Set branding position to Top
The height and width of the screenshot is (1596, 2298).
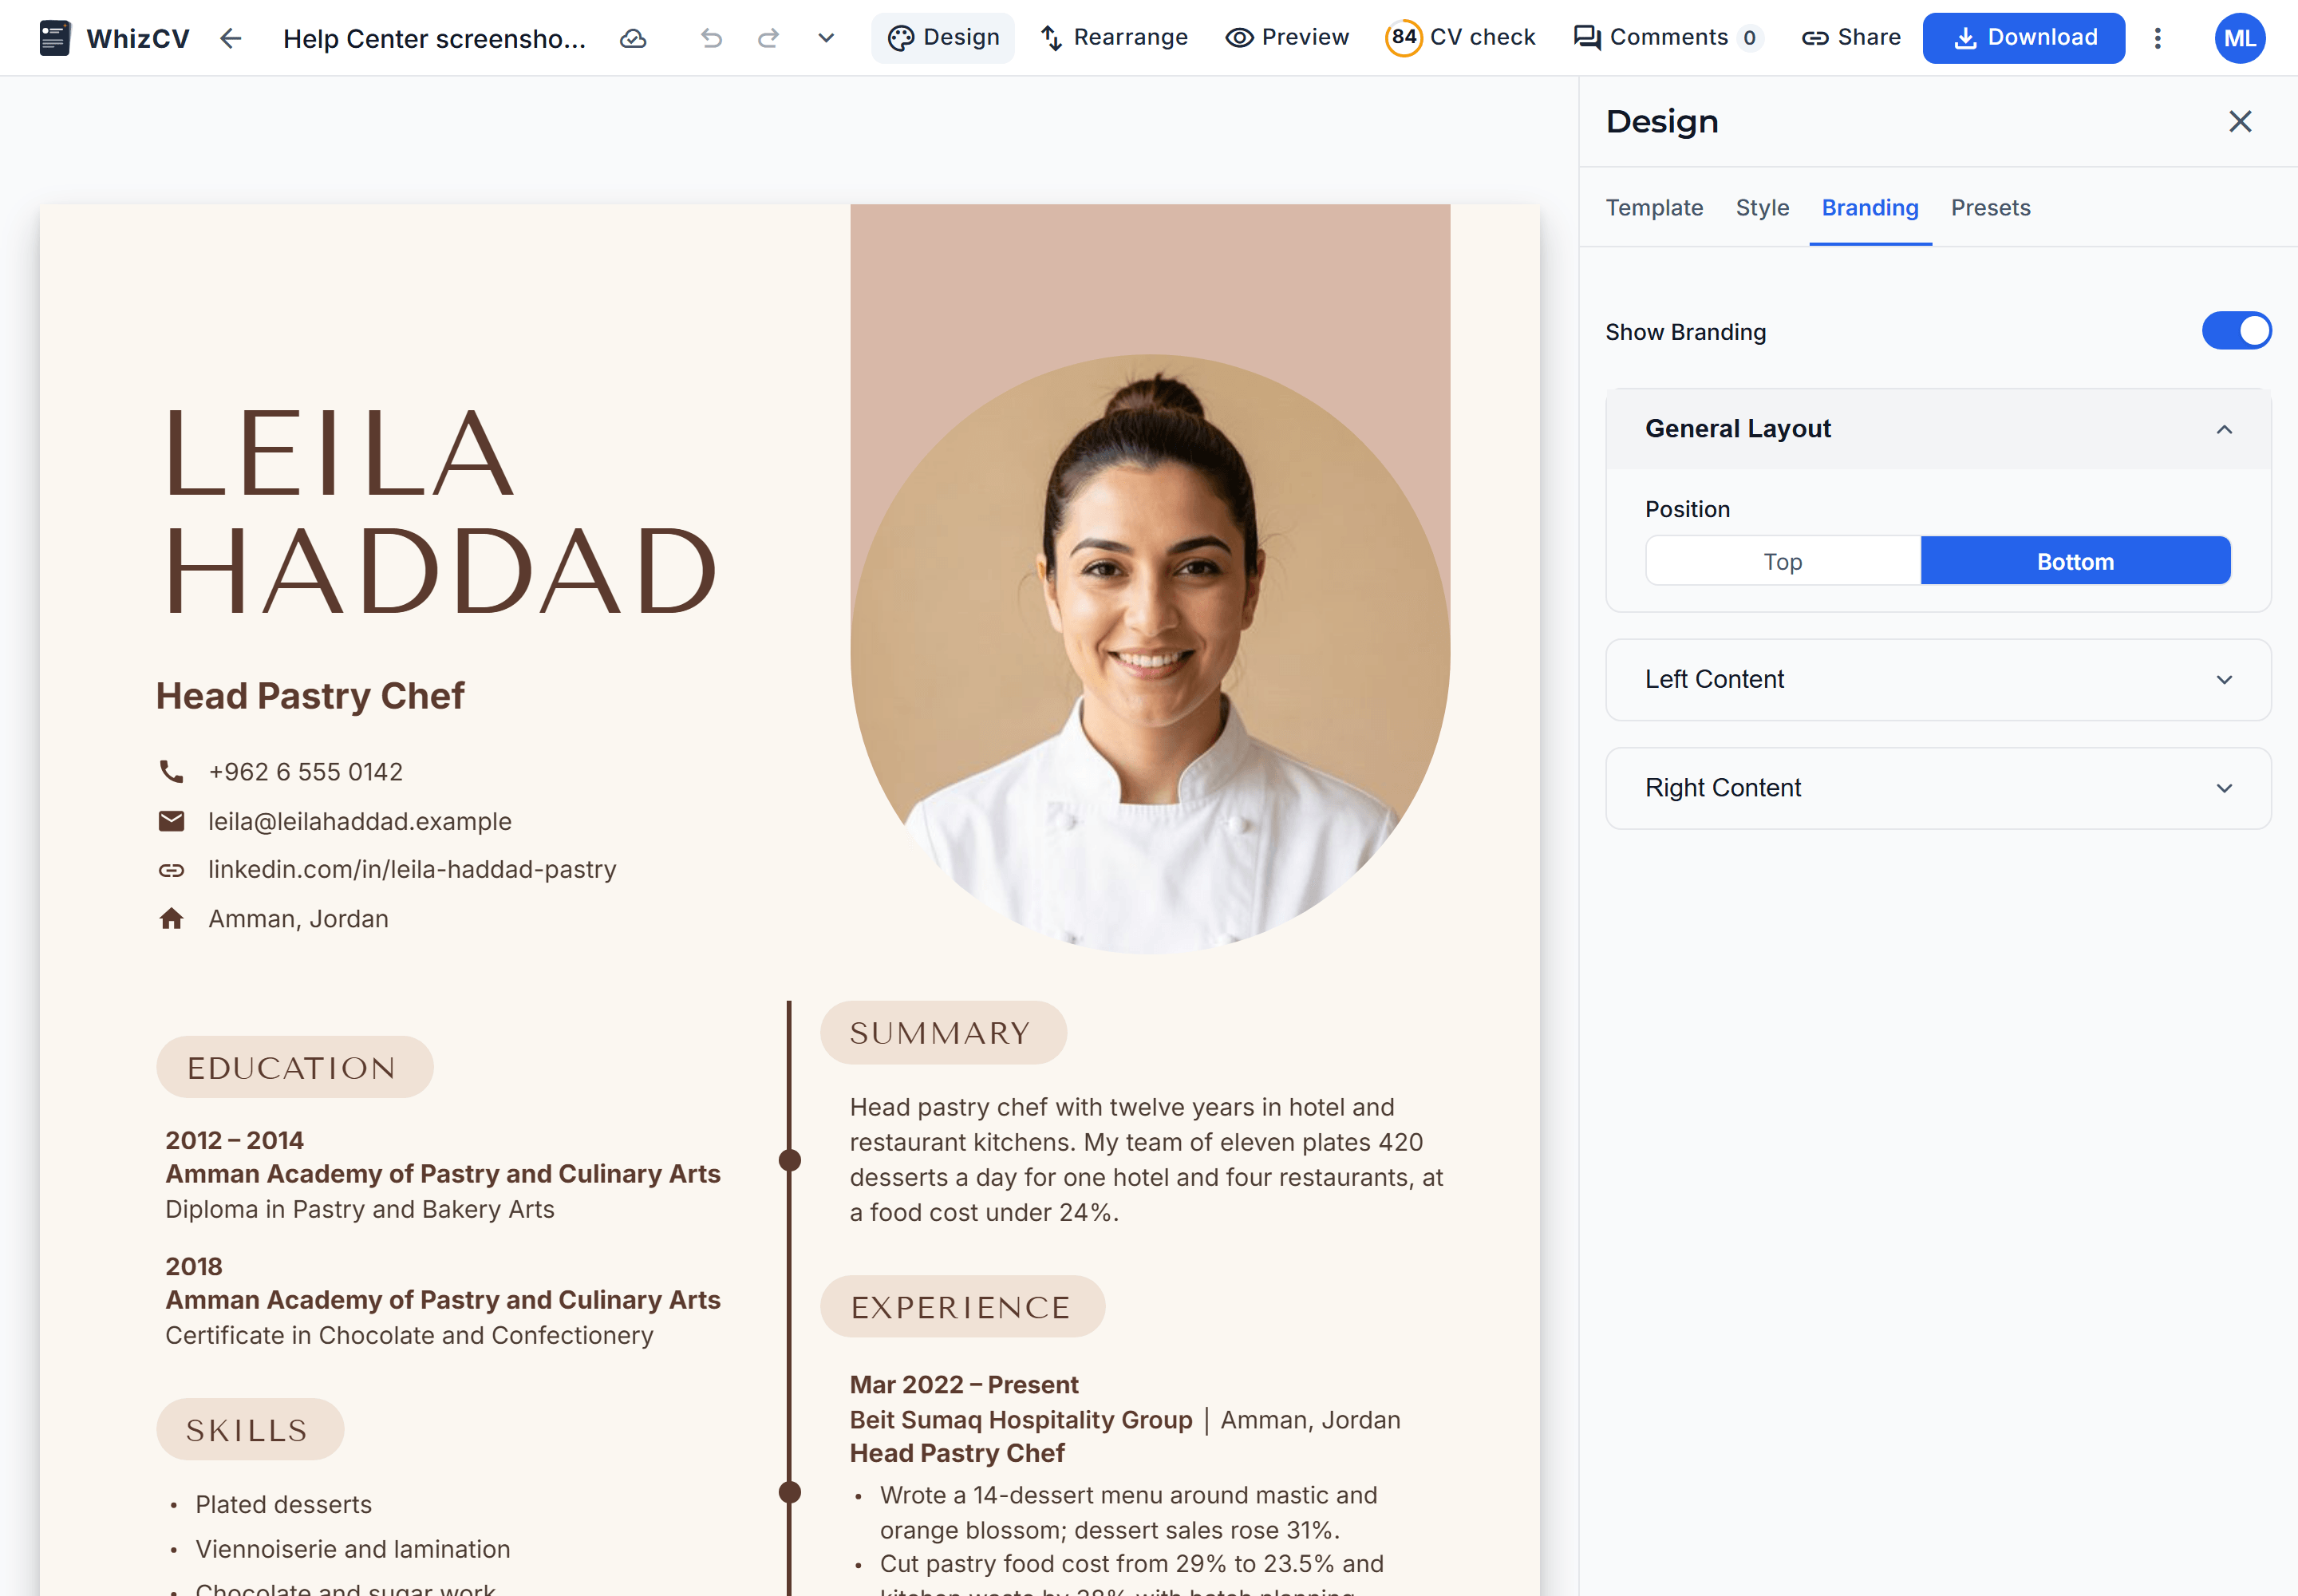click(1783, 561)
